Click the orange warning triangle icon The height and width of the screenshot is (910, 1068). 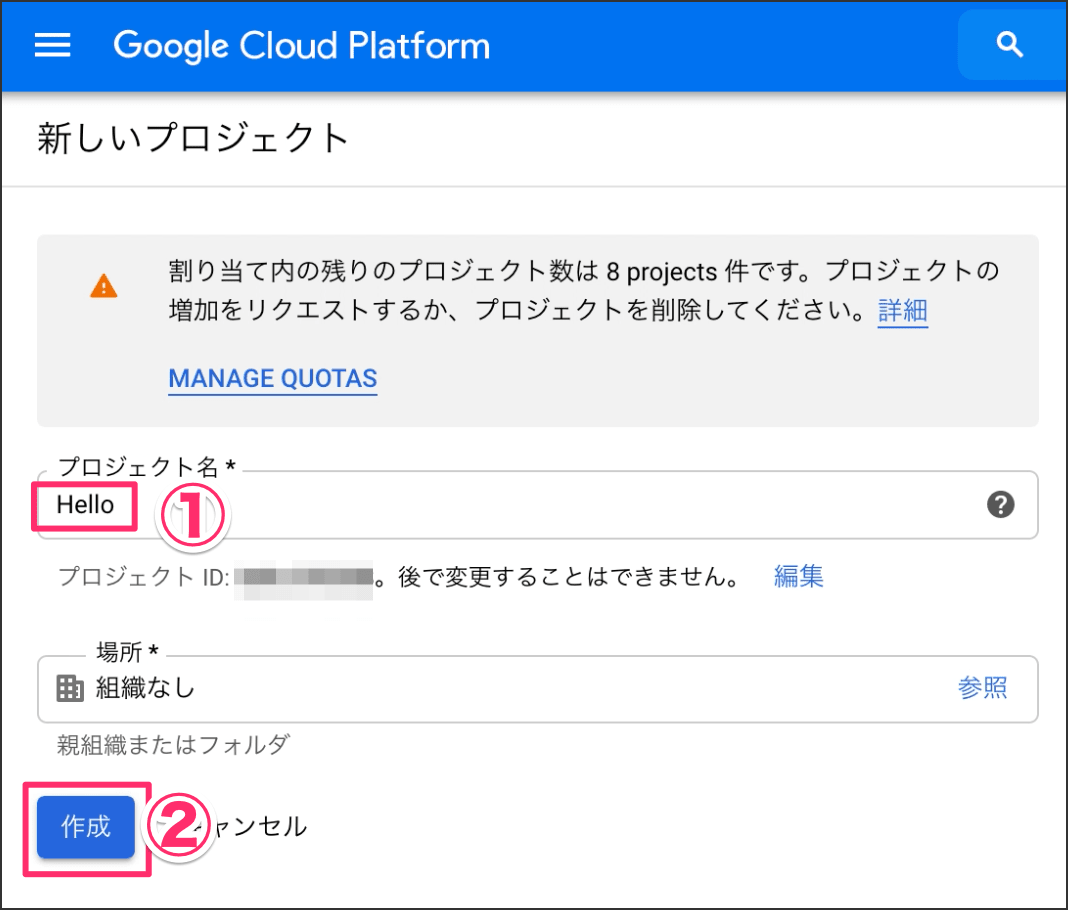[104, 286]
